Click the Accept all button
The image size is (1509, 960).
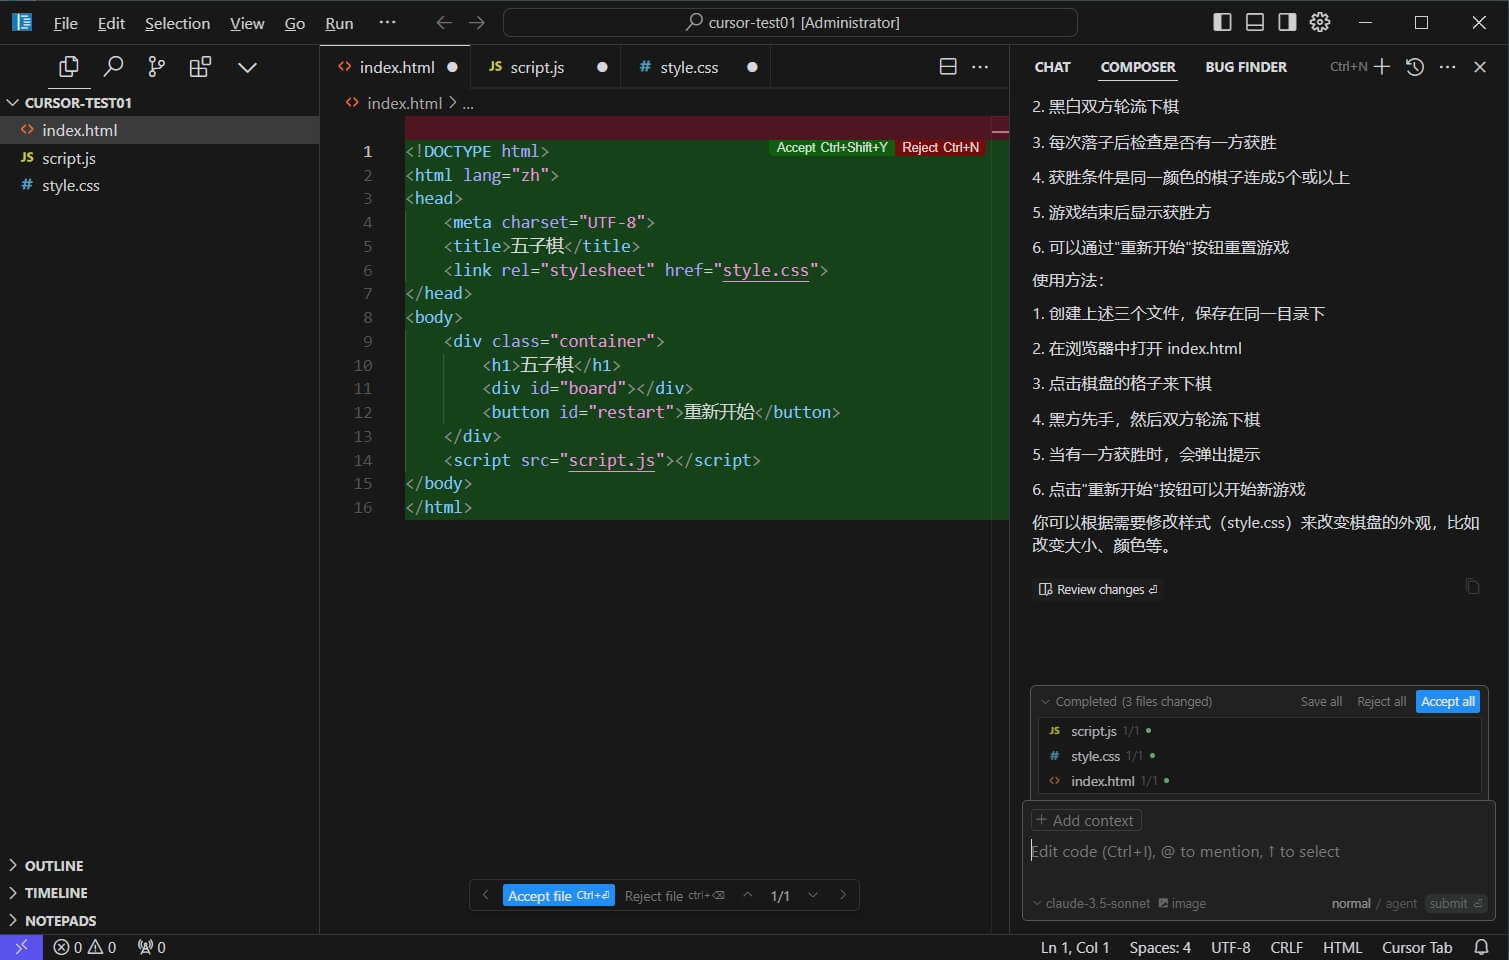[x=1448, y=702]
